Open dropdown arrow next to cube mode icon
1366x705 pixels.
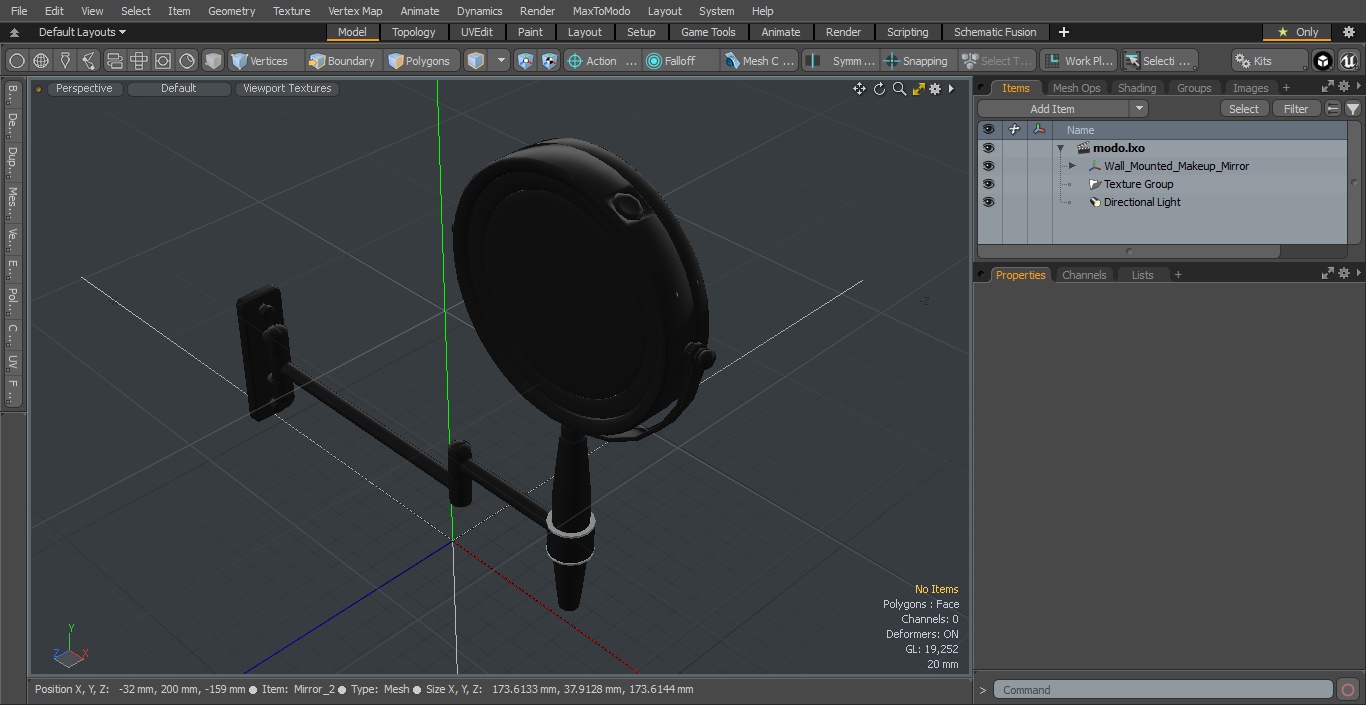tap(501, 61)
